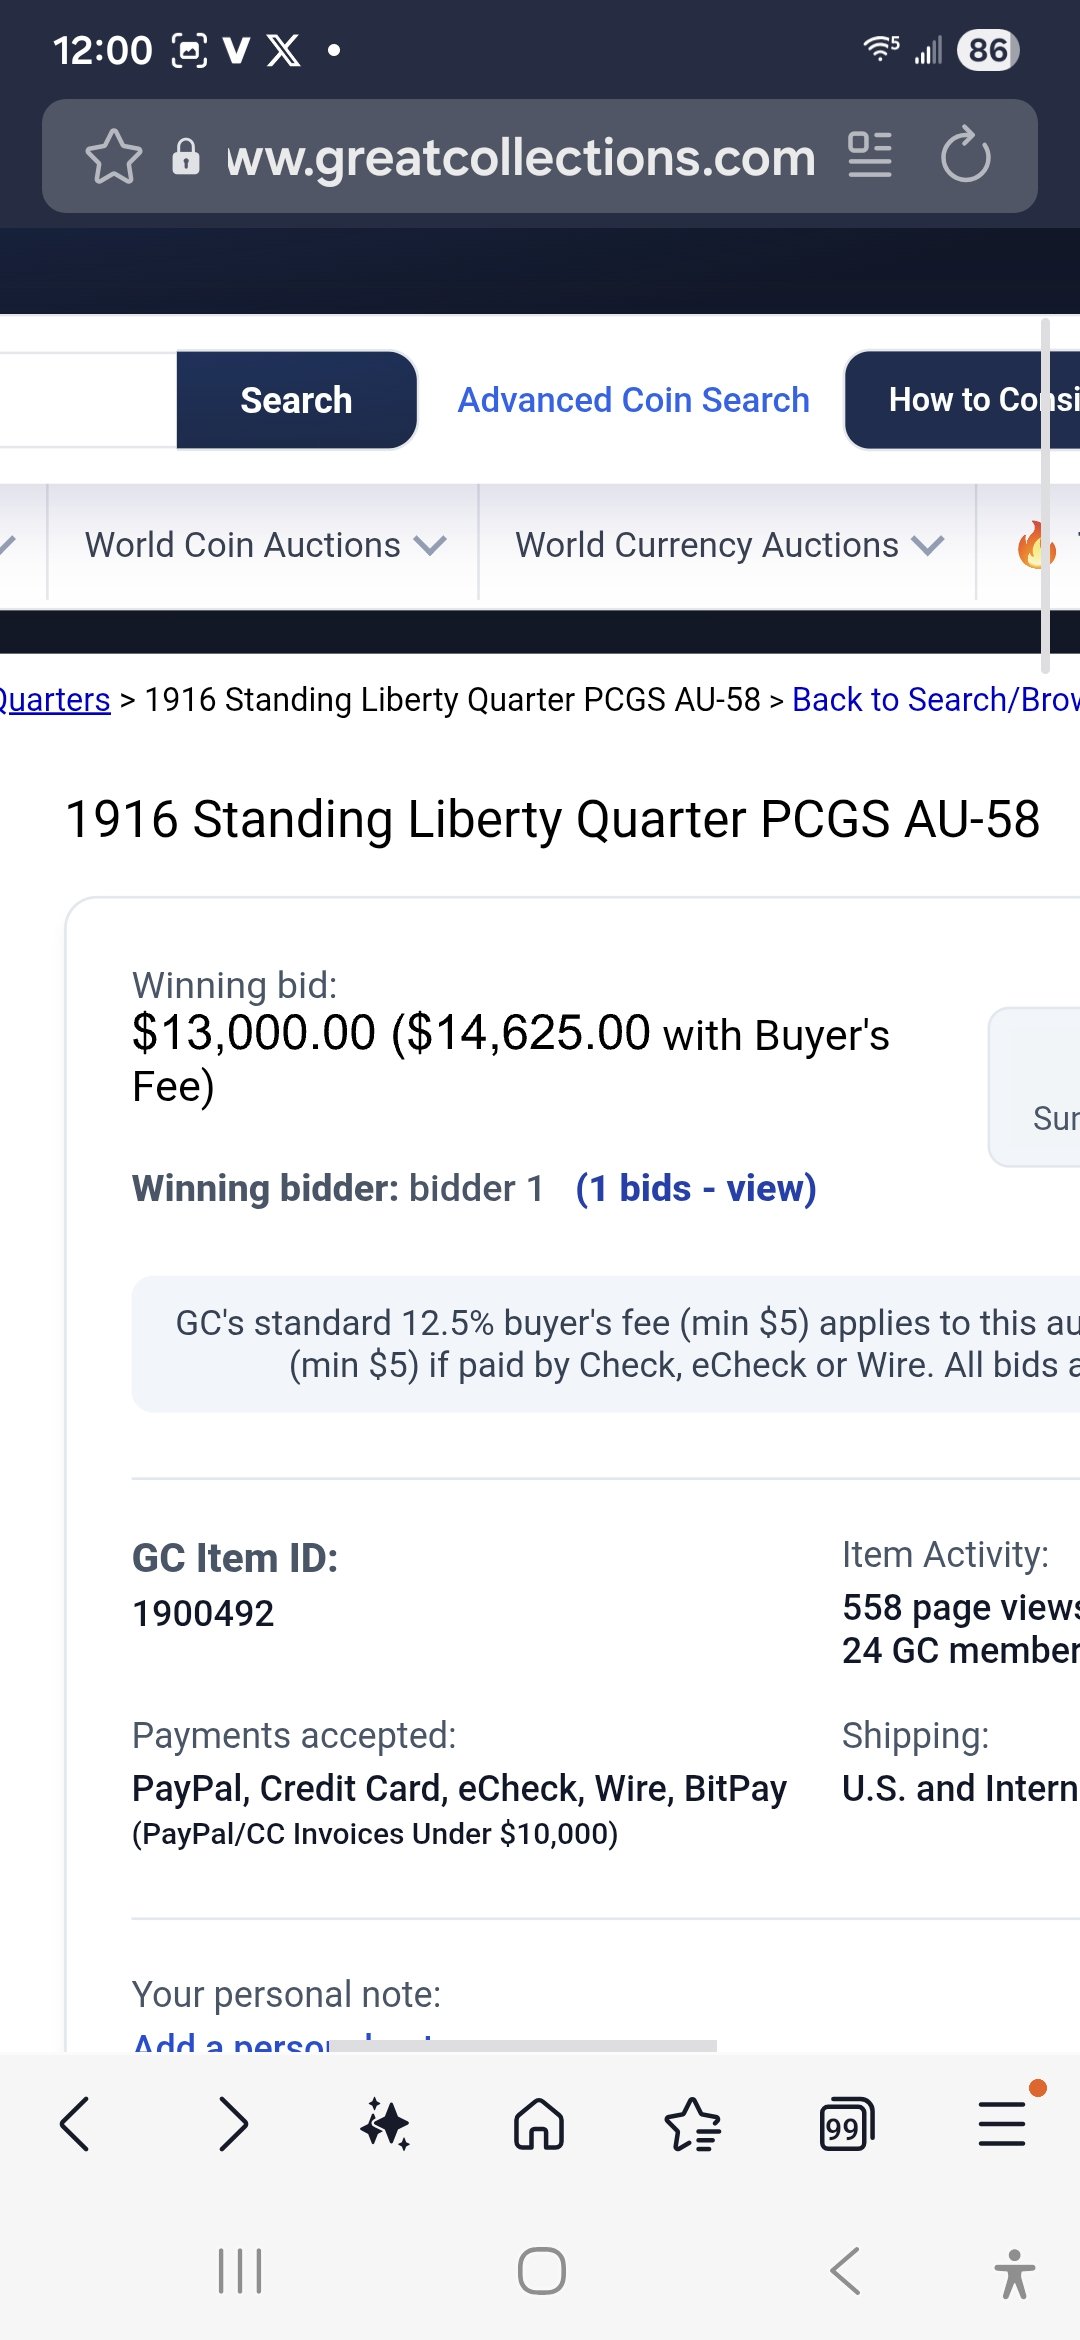Tap the browser forward arrow

[x=232, y=2124]
